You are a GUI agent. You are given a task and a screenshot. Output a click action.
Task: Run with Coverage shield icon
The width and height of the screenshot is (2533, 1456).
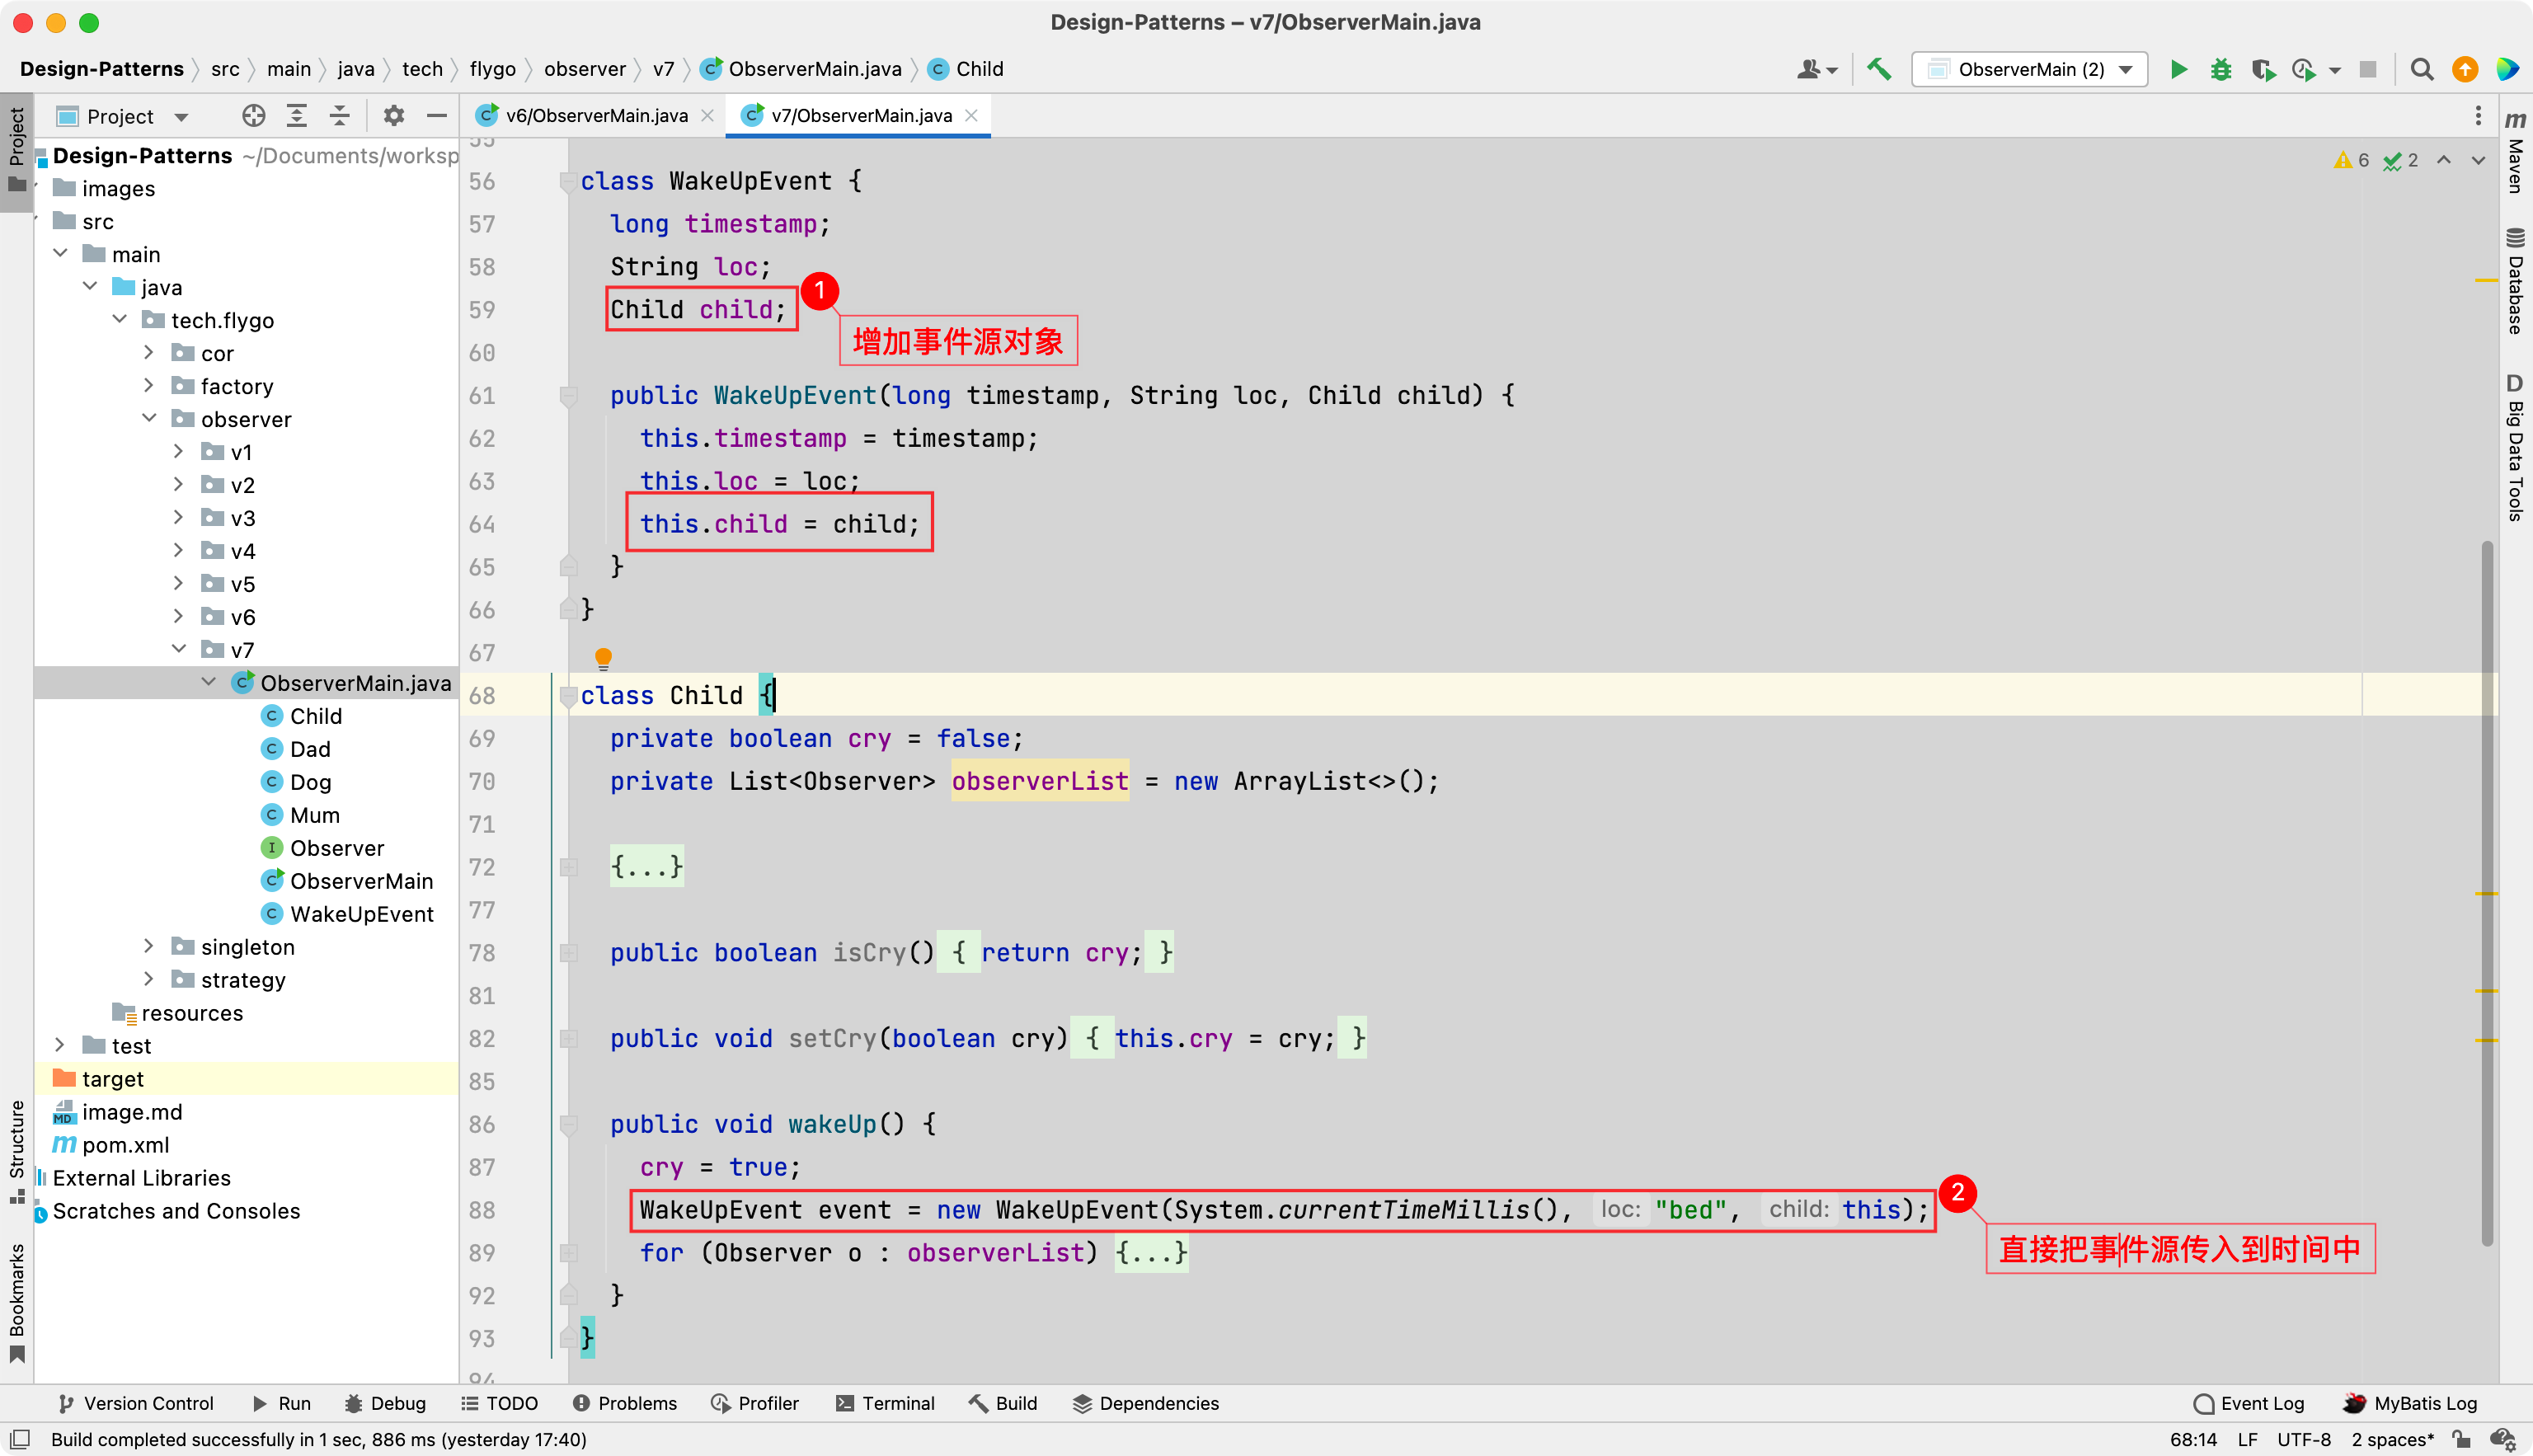click(x=2262, y=69)
